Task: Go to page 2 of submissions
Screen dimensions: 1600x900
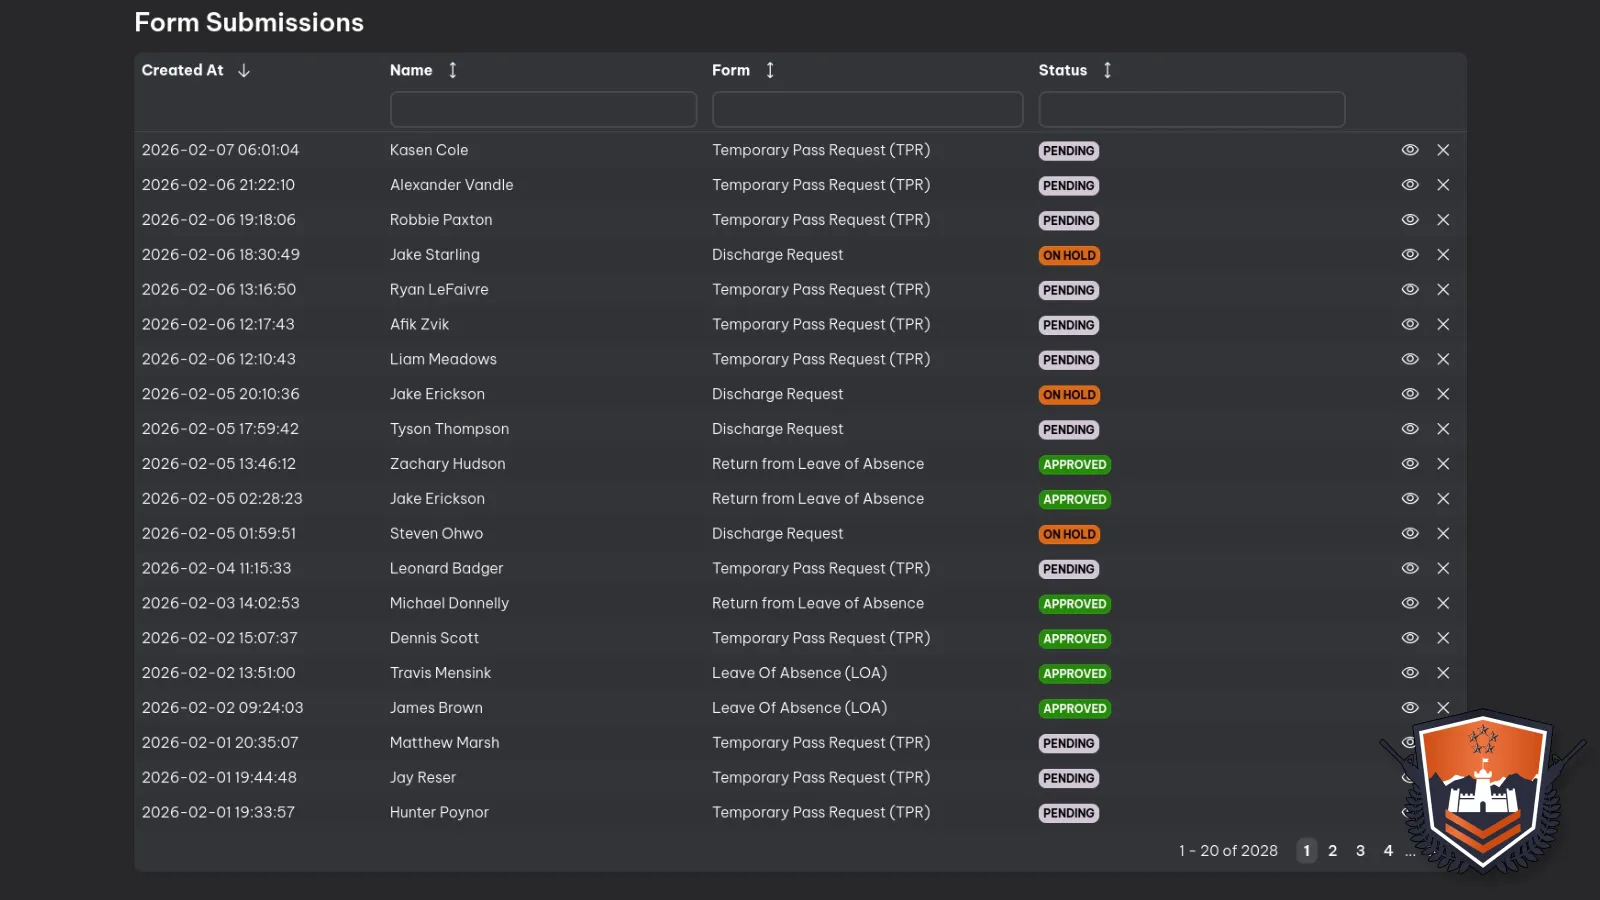Action: coord(1332,851)
